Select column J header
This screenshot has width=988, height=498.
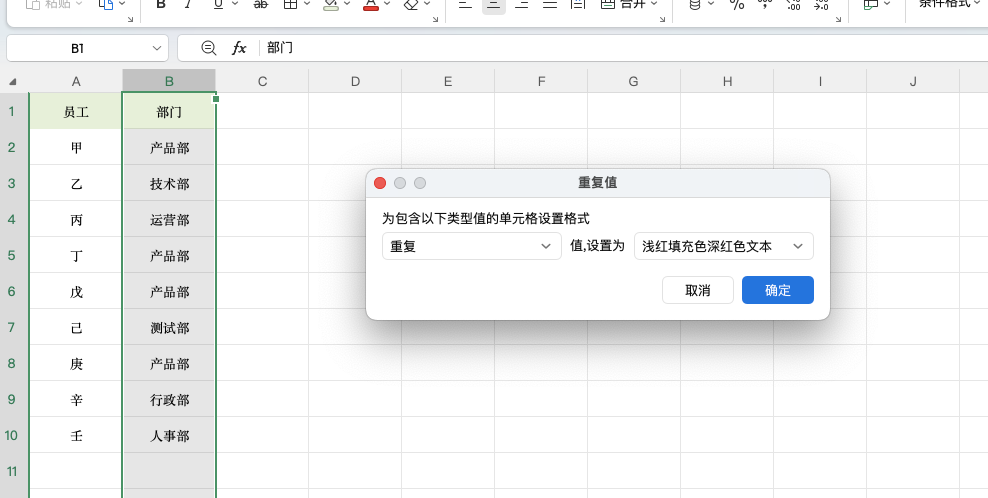click(x=913, y=81)
